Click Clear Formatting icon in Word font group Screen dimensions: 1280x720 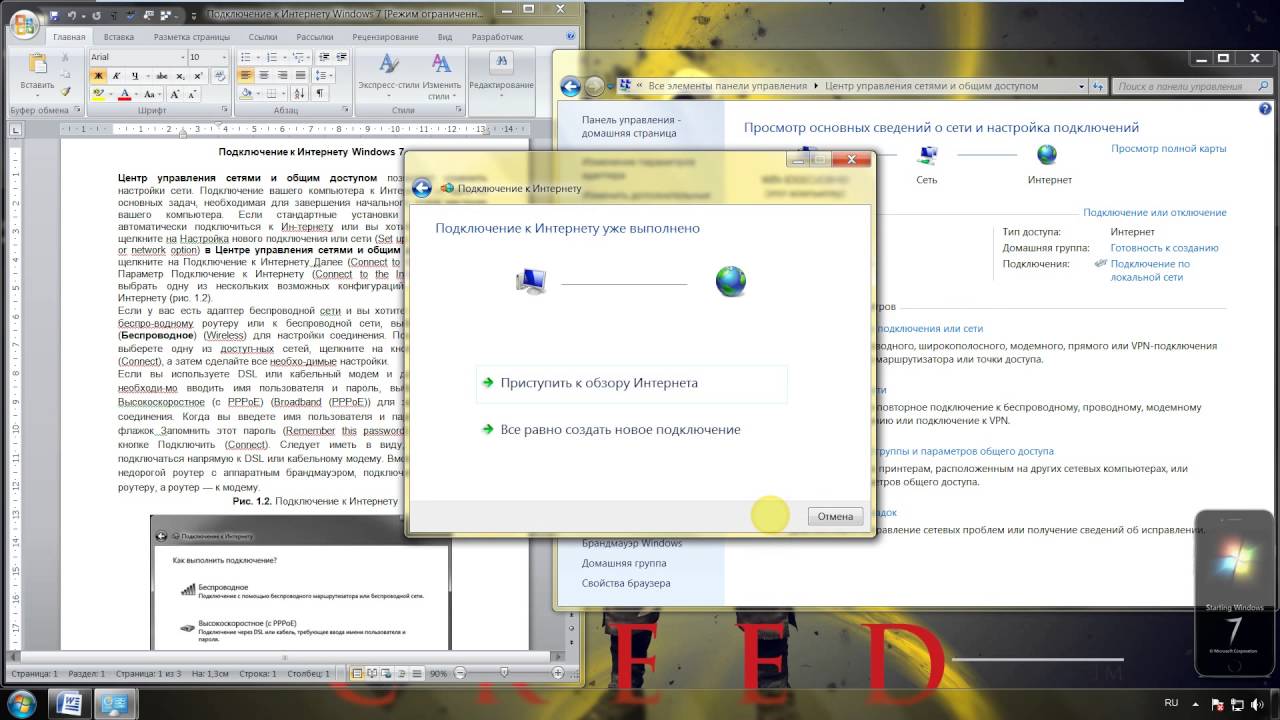[x=220, y=76]
